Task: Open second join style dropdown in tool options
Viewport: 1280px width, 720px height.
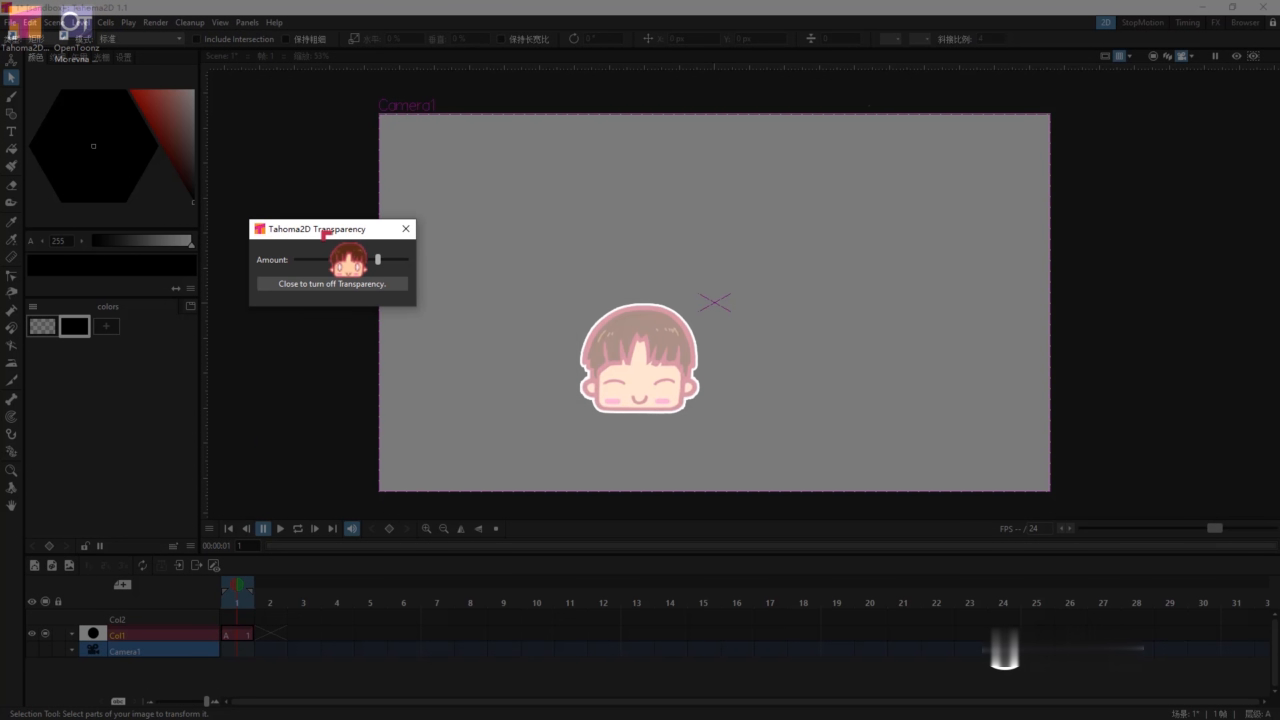Action: pyautogui.click(x=918, y=39)
